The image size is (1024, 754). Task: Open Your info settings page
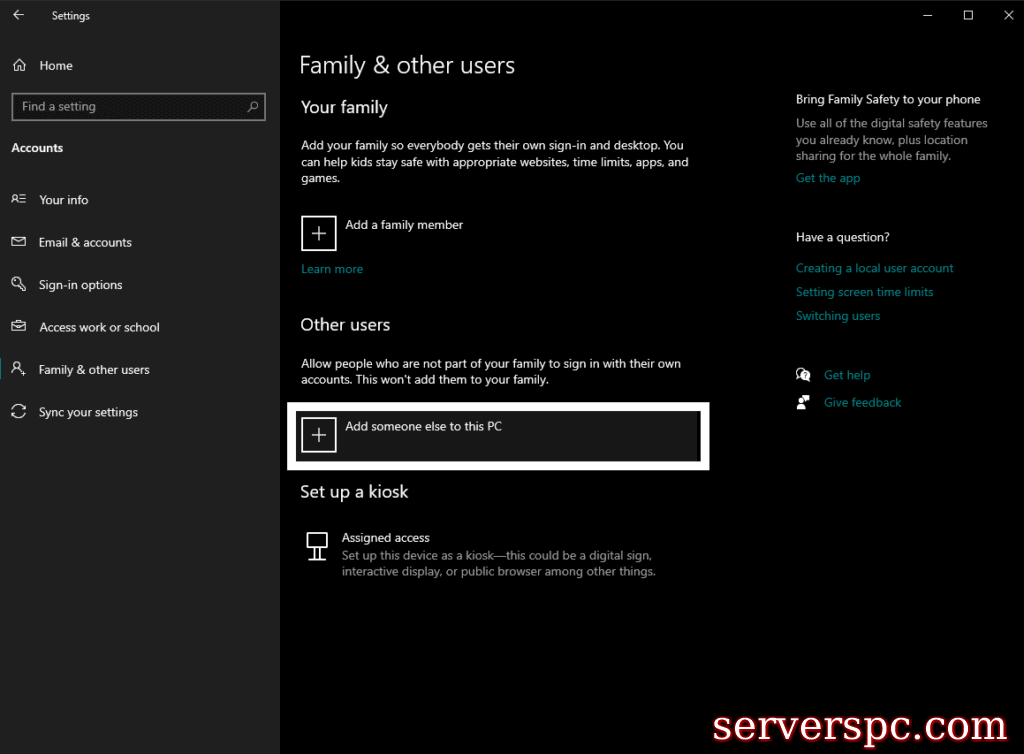coord(63,200)
